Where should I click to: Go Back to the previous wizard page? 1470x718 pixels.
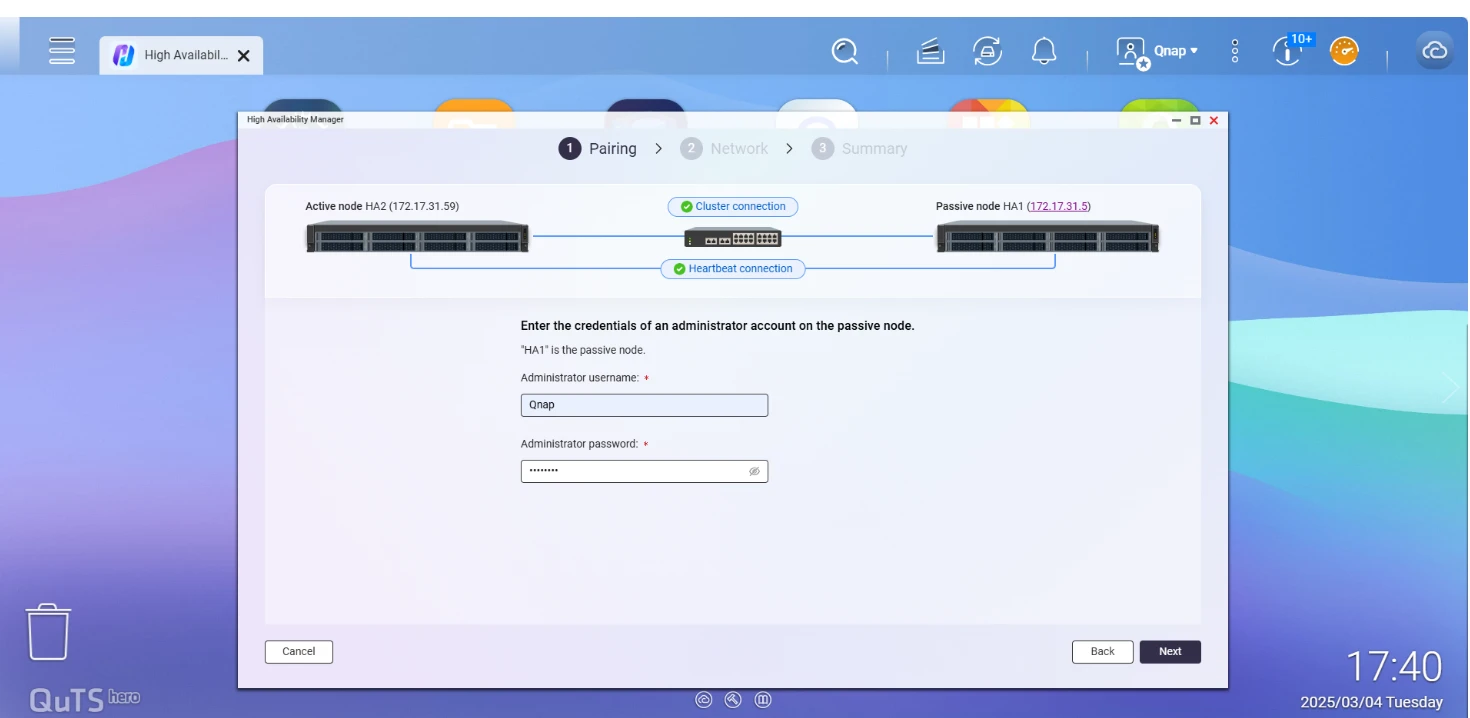[x=1102, y=652]
